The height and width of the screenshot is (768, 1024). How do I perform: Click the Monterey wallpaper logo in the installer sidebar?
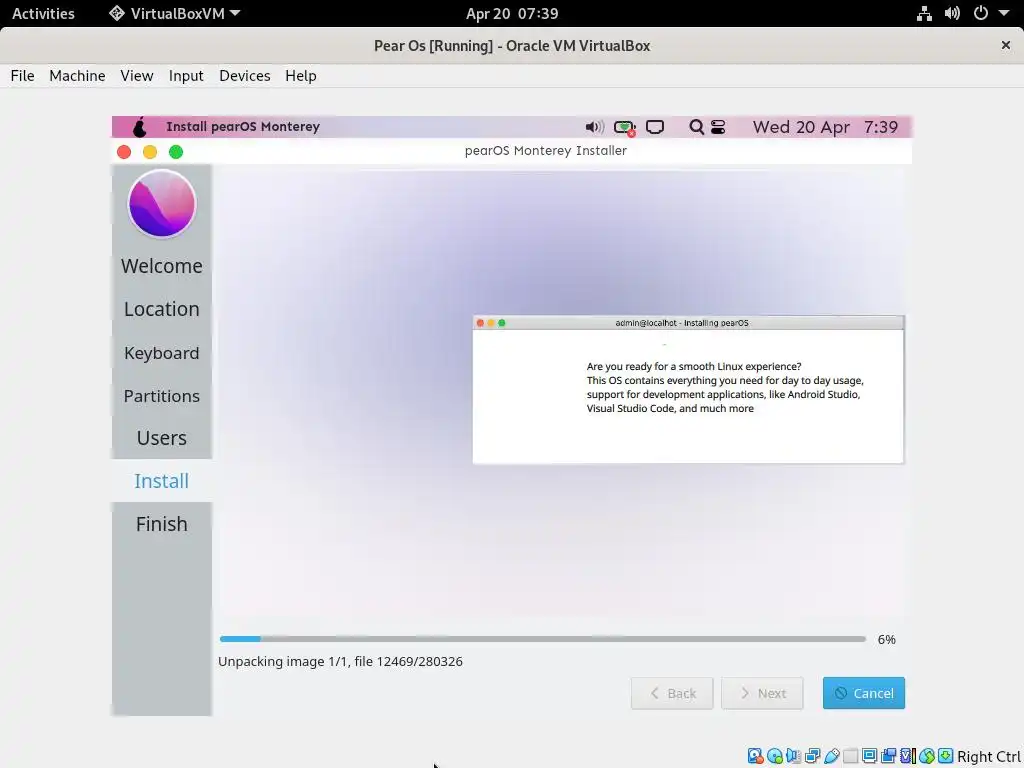[x=161, y=204]
